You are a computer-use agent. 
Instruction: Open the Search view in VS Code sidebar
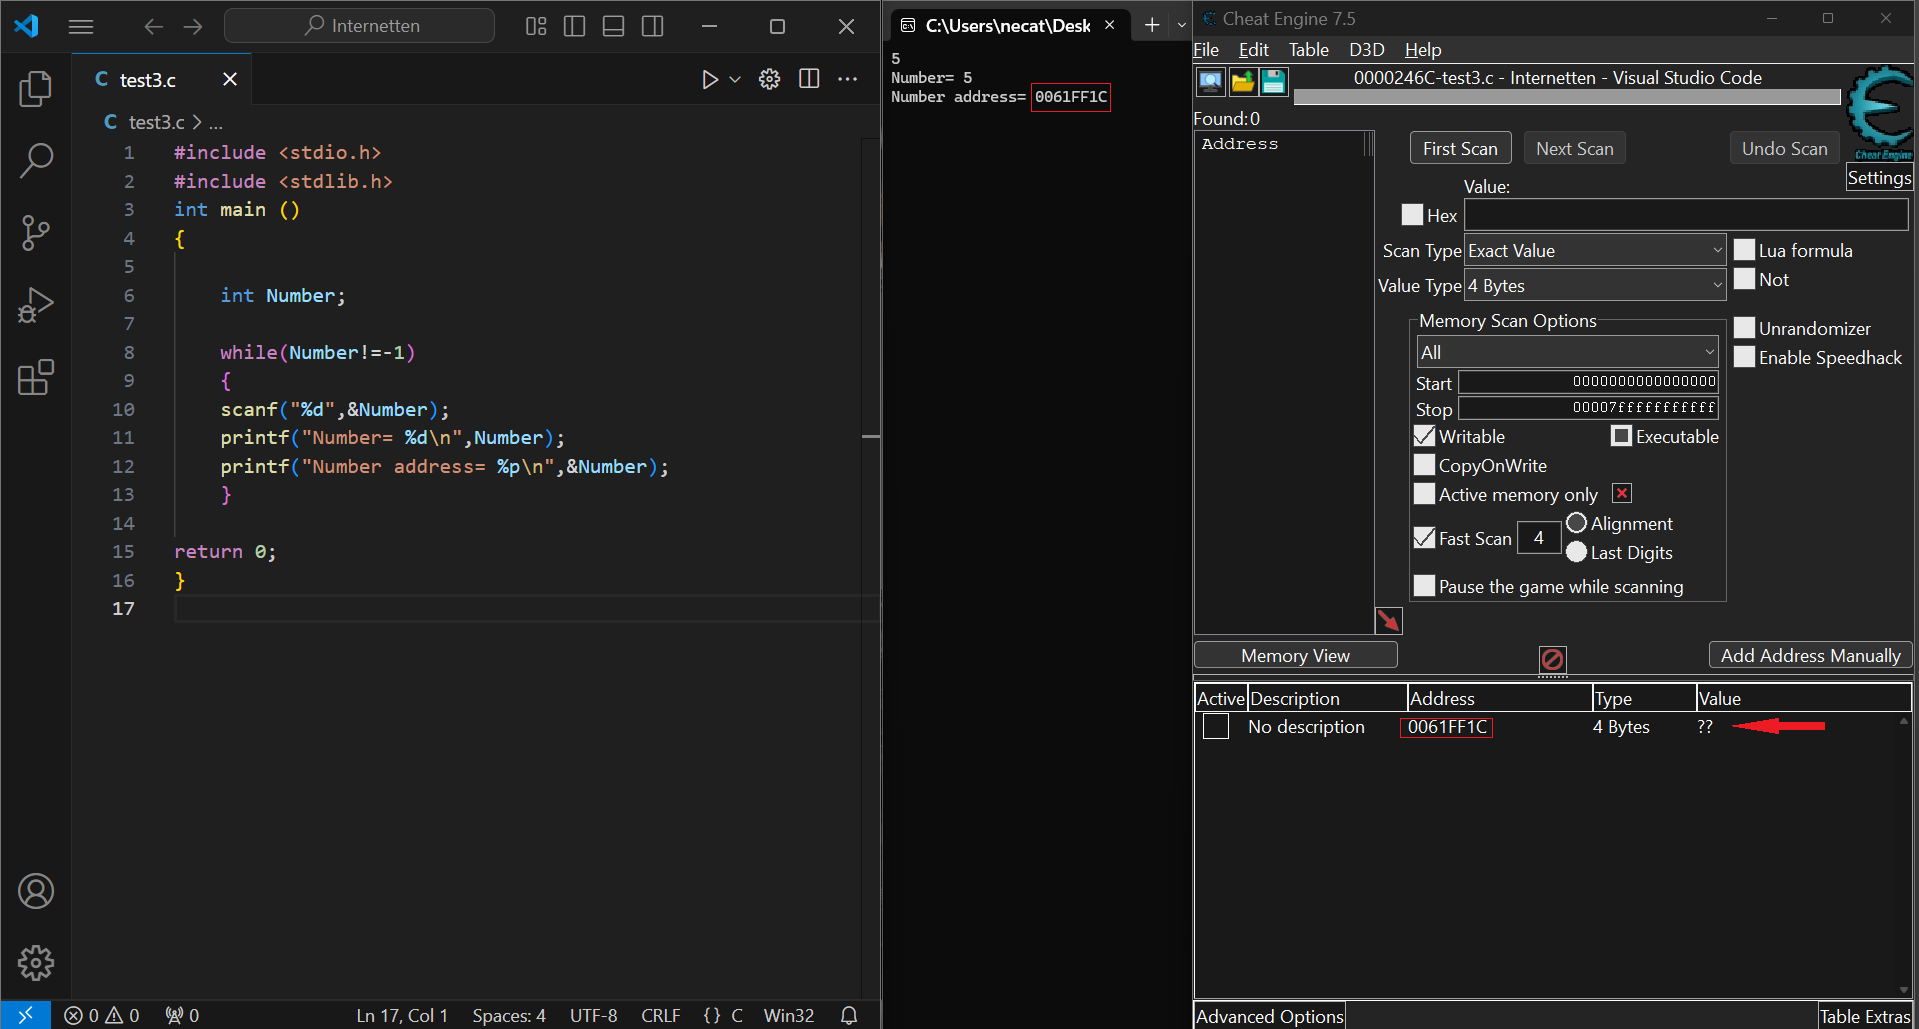[x=36, y=160]
